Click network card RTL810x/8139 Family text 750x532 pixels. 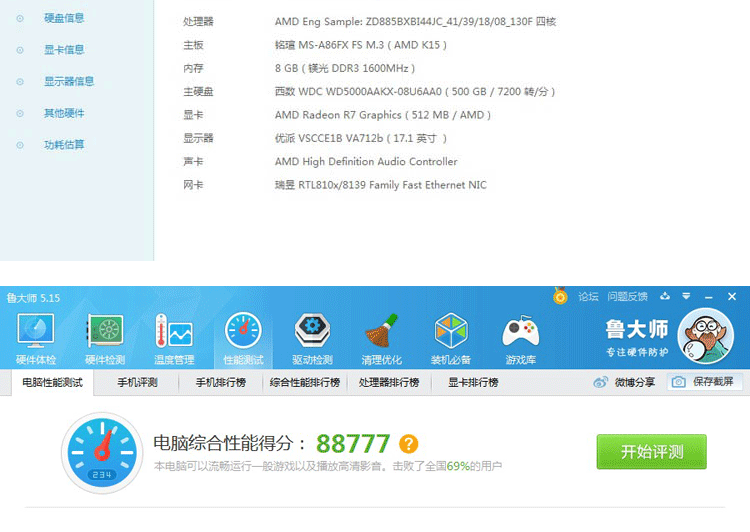[x=381, y=185]
